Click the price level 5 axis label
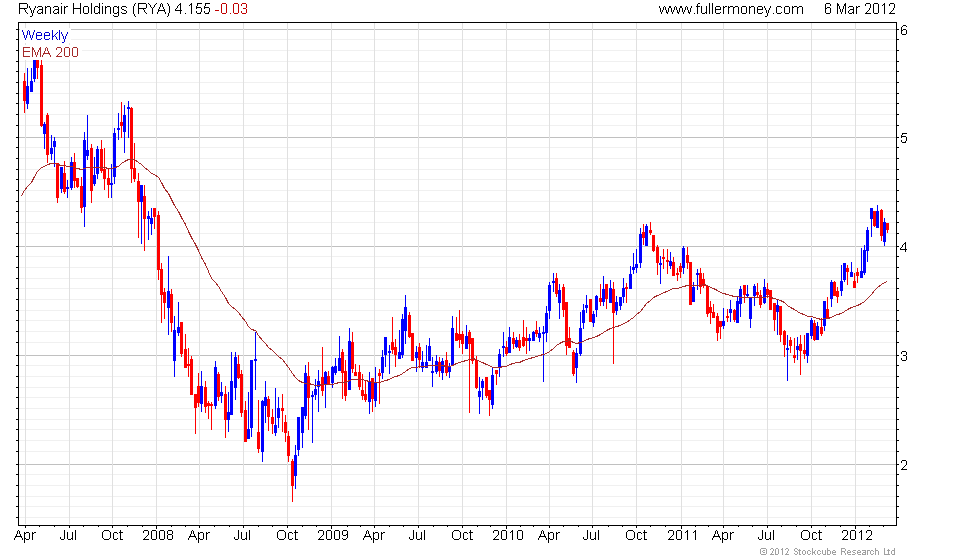The width and height of the screenshot is (980, 560). (903, 138)
